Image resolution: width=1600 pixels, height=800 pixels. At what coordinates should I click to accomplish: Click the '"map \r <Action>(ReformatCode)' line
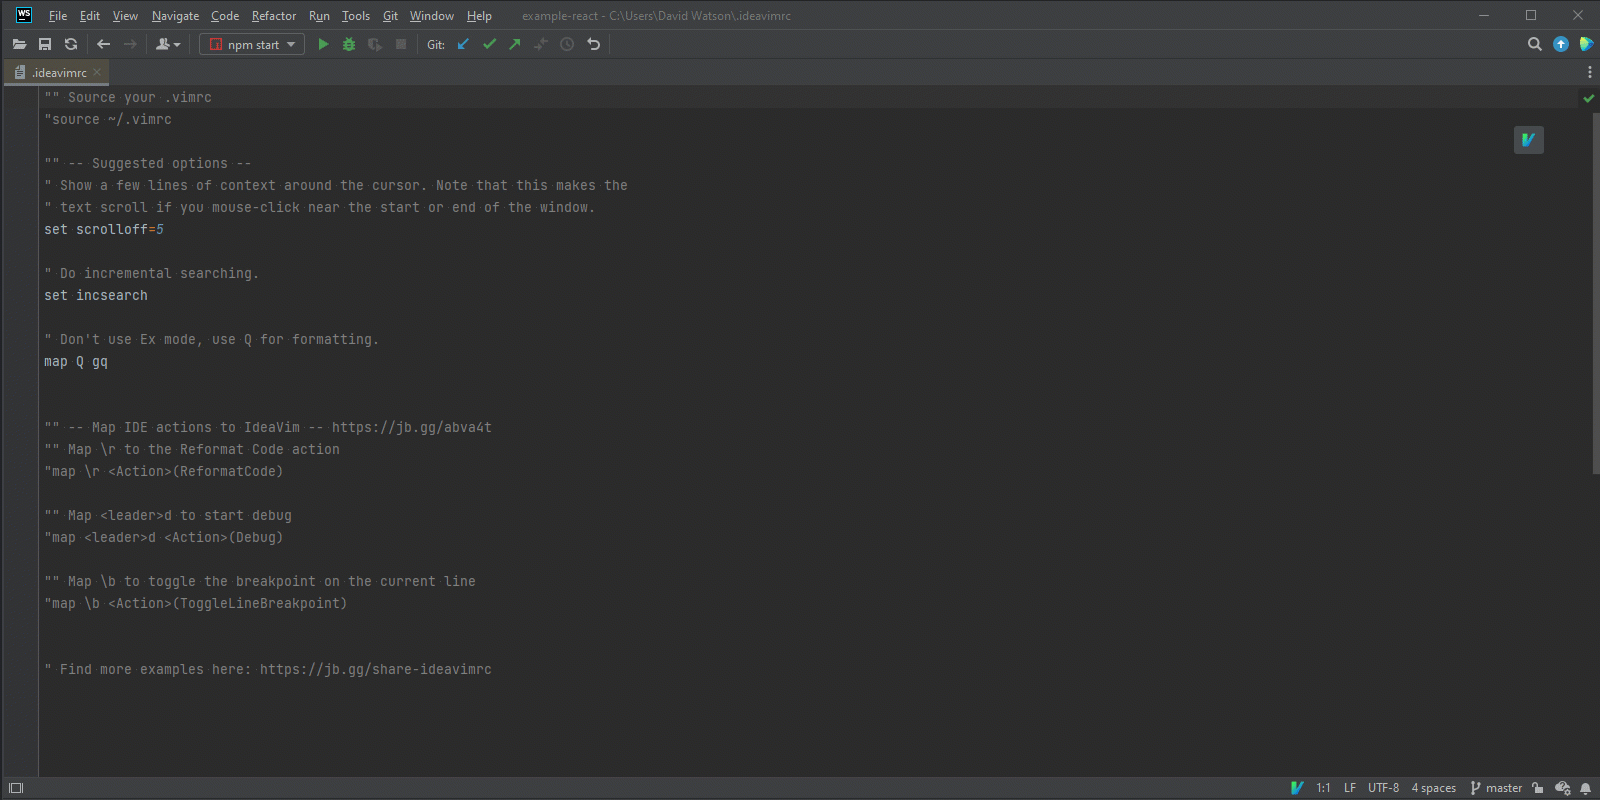[164, 471]
